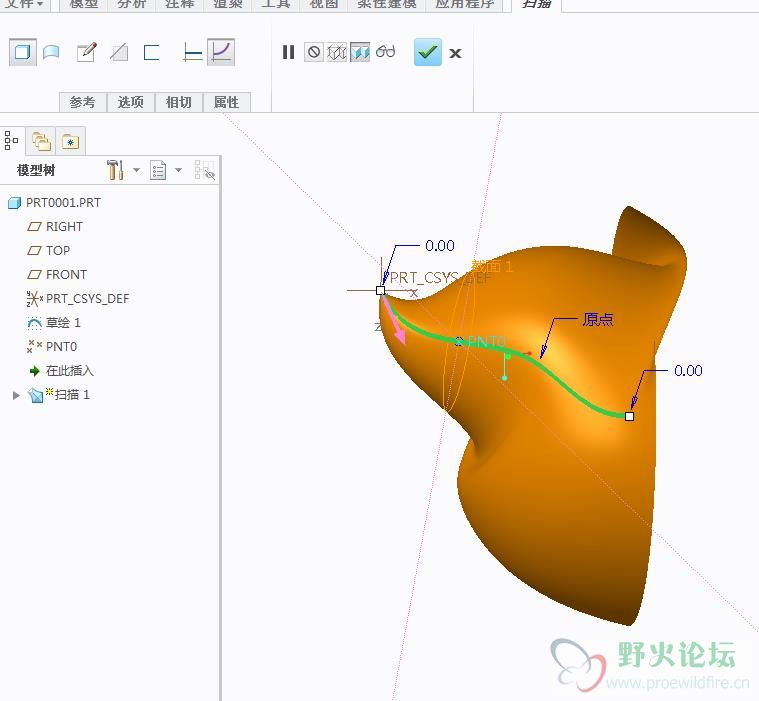This screenshot has width=759, height=701.
Task: Select PRT0001.PRT in the model tree
Action: coord(63,202)
